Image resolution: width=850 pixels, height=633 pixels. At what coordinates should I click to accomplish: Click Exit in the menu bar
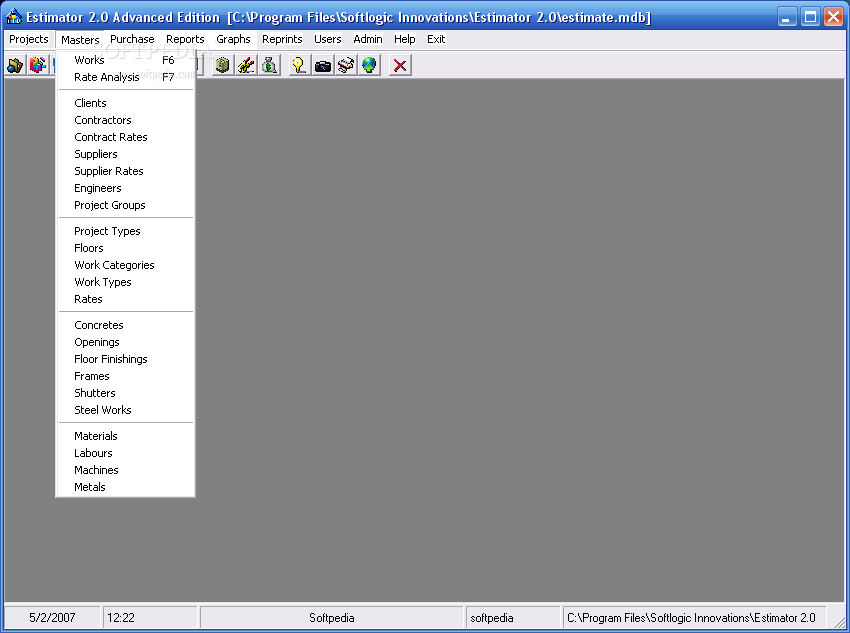(x=436, y=39)
